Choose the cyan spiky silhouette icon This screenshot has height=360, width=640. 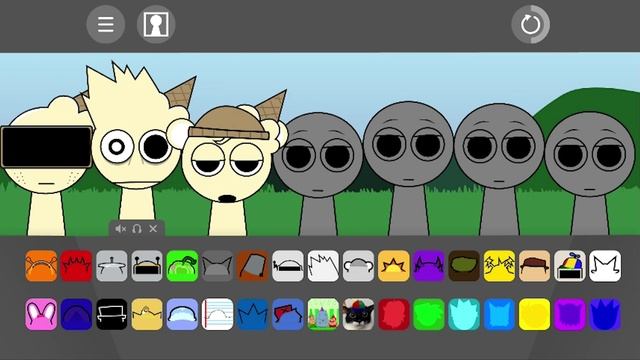click(464, 314)
